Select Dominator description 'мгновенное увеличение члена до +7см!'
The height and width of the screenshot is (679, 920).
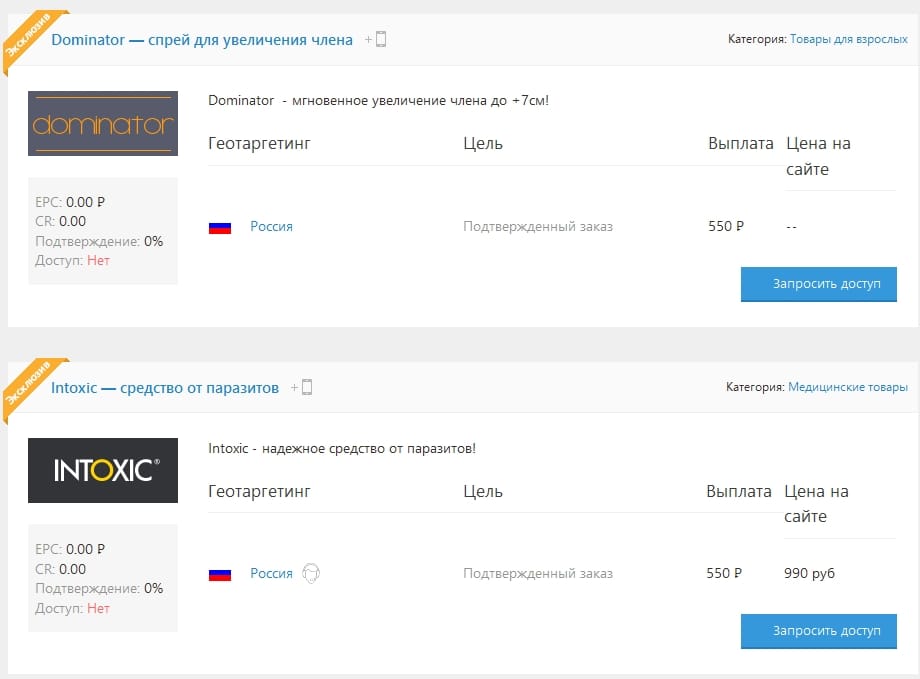(420, 100)
